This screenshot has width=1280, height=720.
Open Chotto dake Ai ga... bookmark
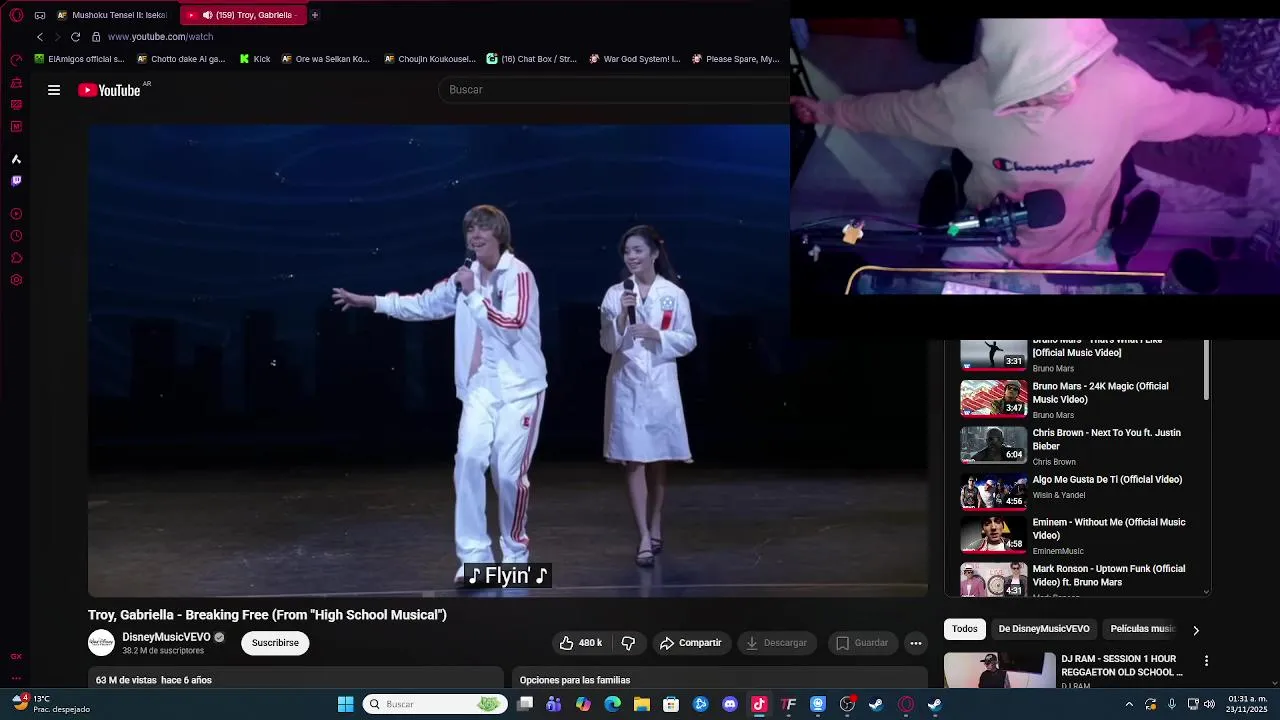pyautogui.click(x=180, y=59)
